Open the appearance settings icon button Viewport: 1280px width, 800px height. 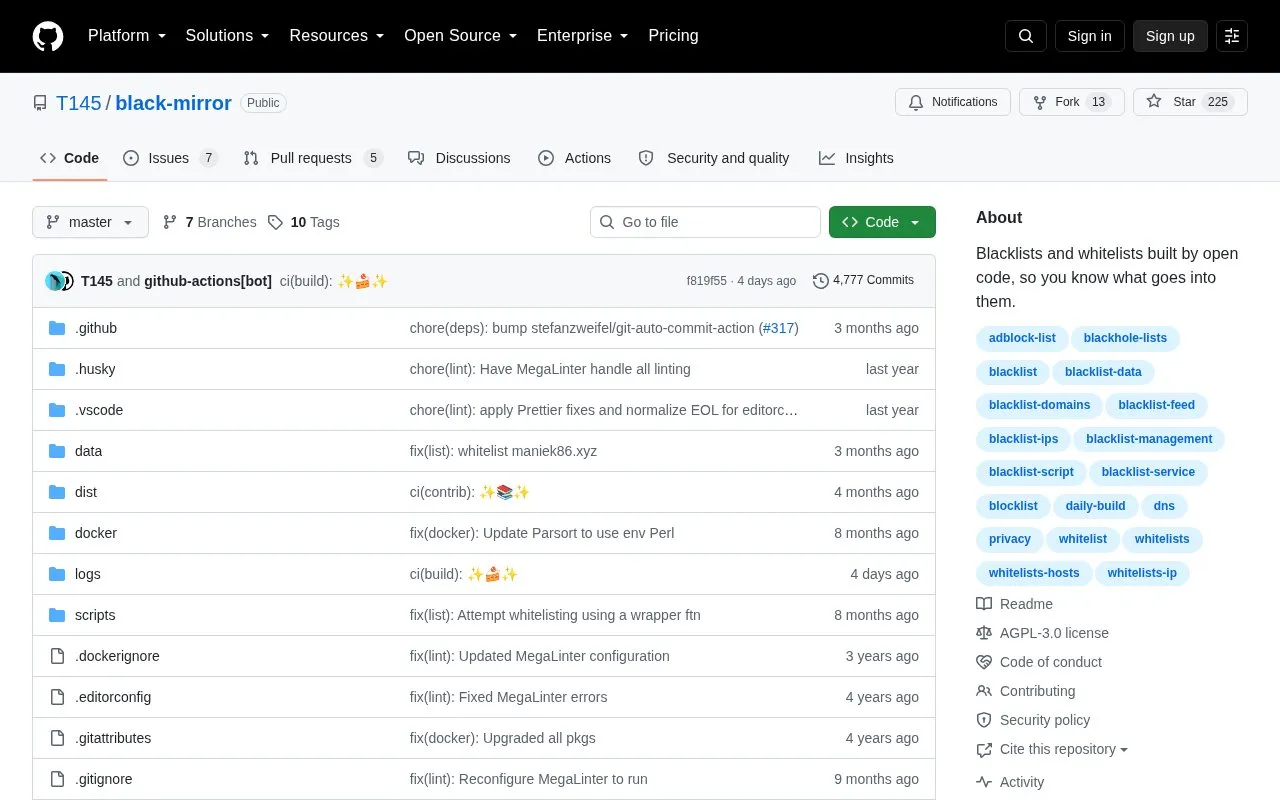1232,36
